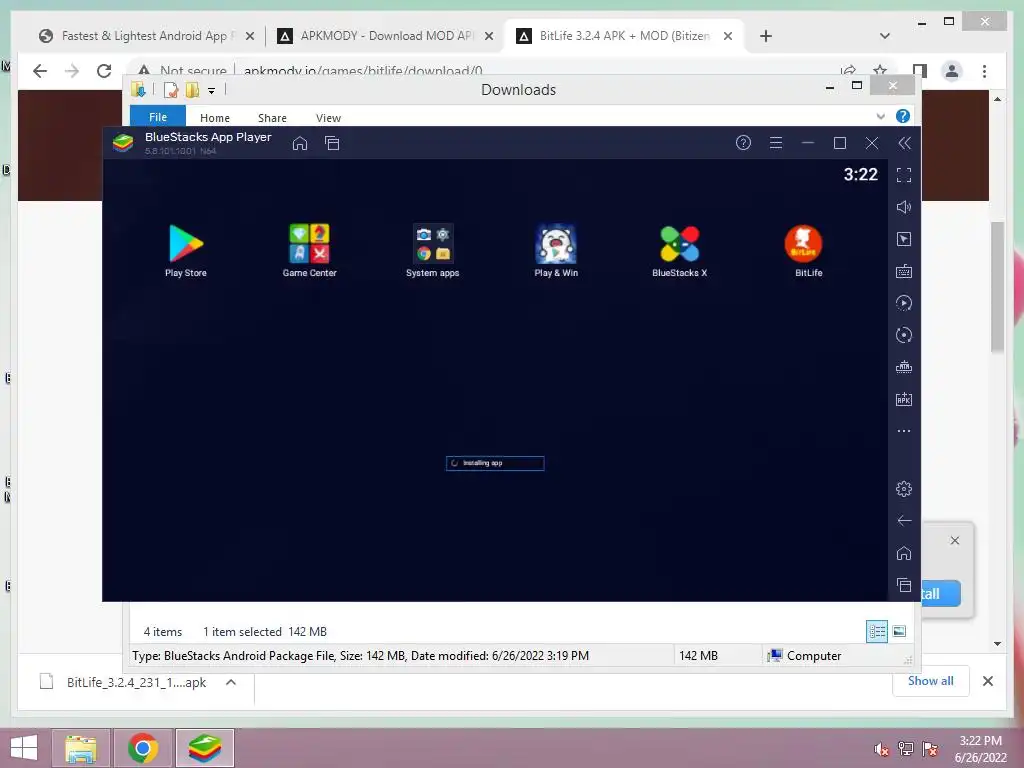The width and height of the screenshot is (1024, 768).
Task: Click the volume speaker icon in BlueStacks sidebar
Action: [x=904, y=207]
